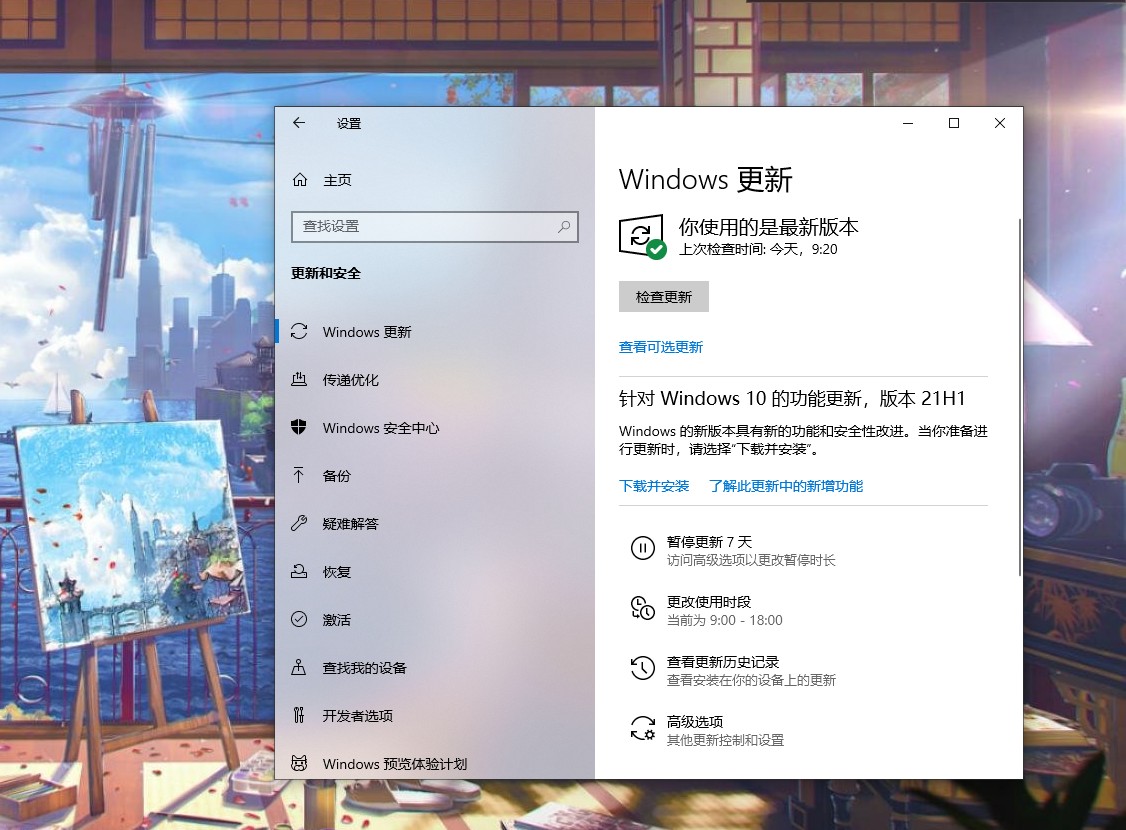This screenshot has width=1126, height=830.
Task: Click the magnifier icon in search box
Action: [x=564, y=227]
